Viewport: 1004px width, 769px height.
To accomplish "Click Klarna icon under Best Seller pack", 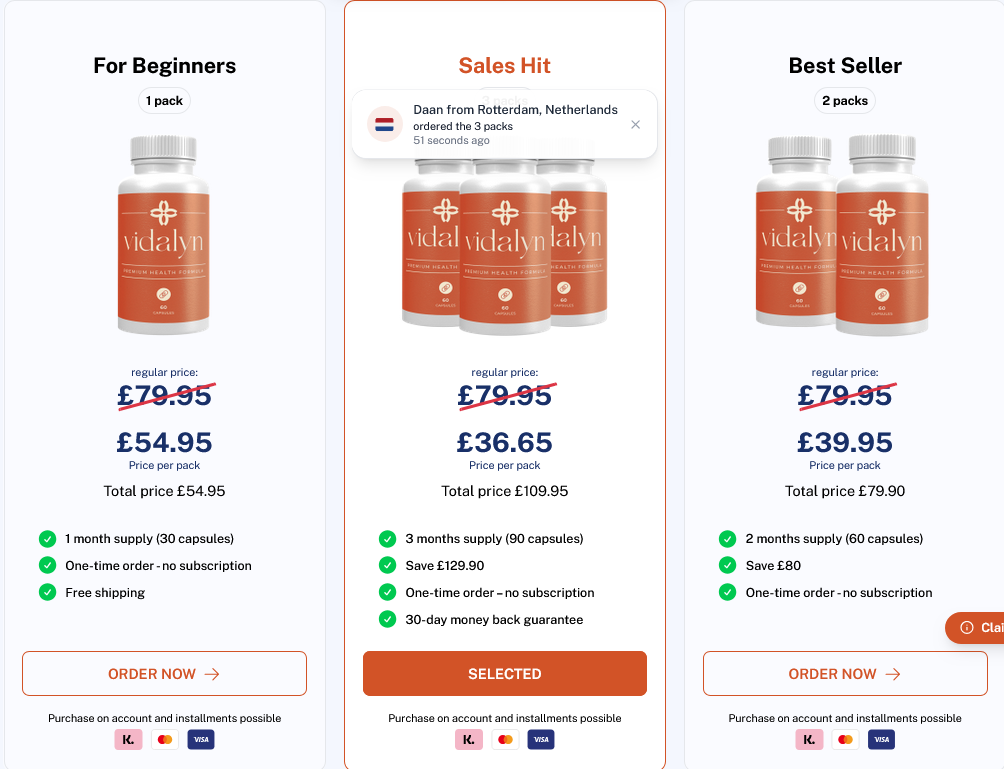I will tap(809, 740).
